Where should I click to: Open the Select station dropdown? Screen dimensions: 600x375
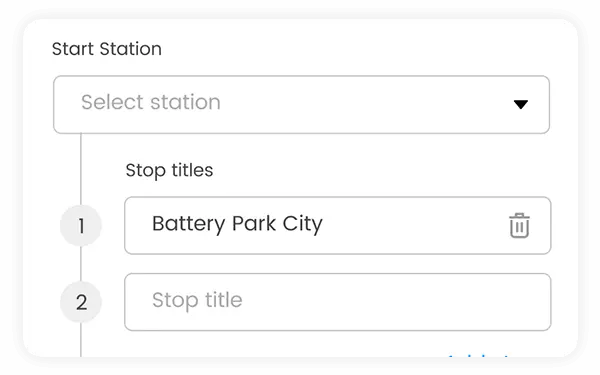click(301, 104)
